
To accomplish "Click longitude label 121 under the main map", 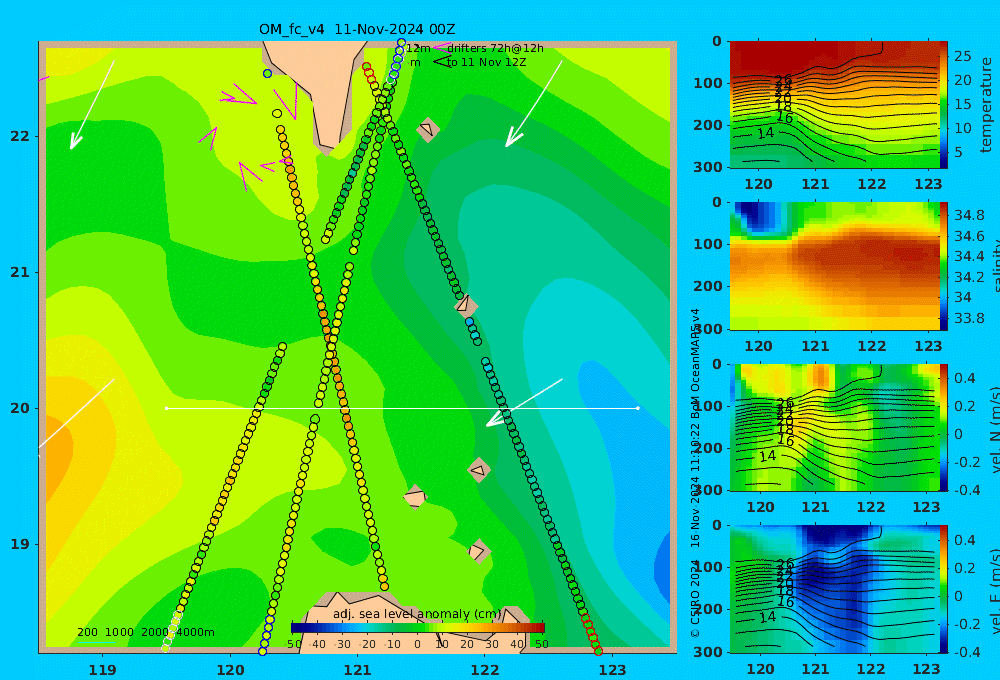I will 357,670.
